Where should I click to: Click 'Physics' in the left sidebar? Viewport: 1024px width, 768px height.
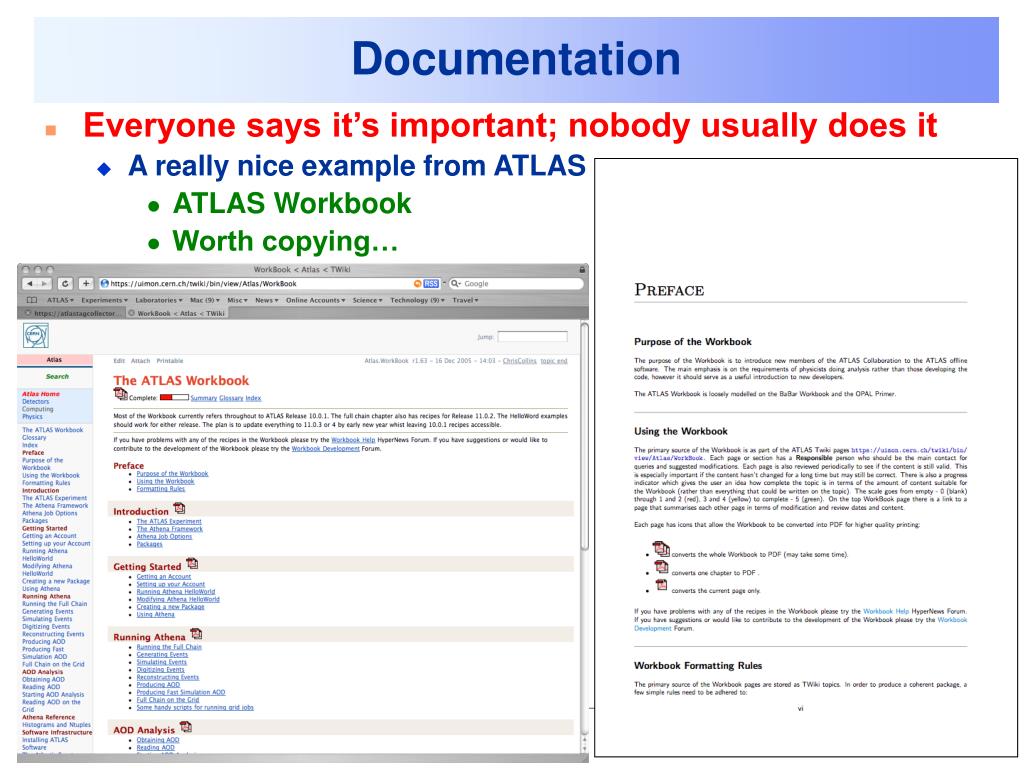[x=32, y=417]
